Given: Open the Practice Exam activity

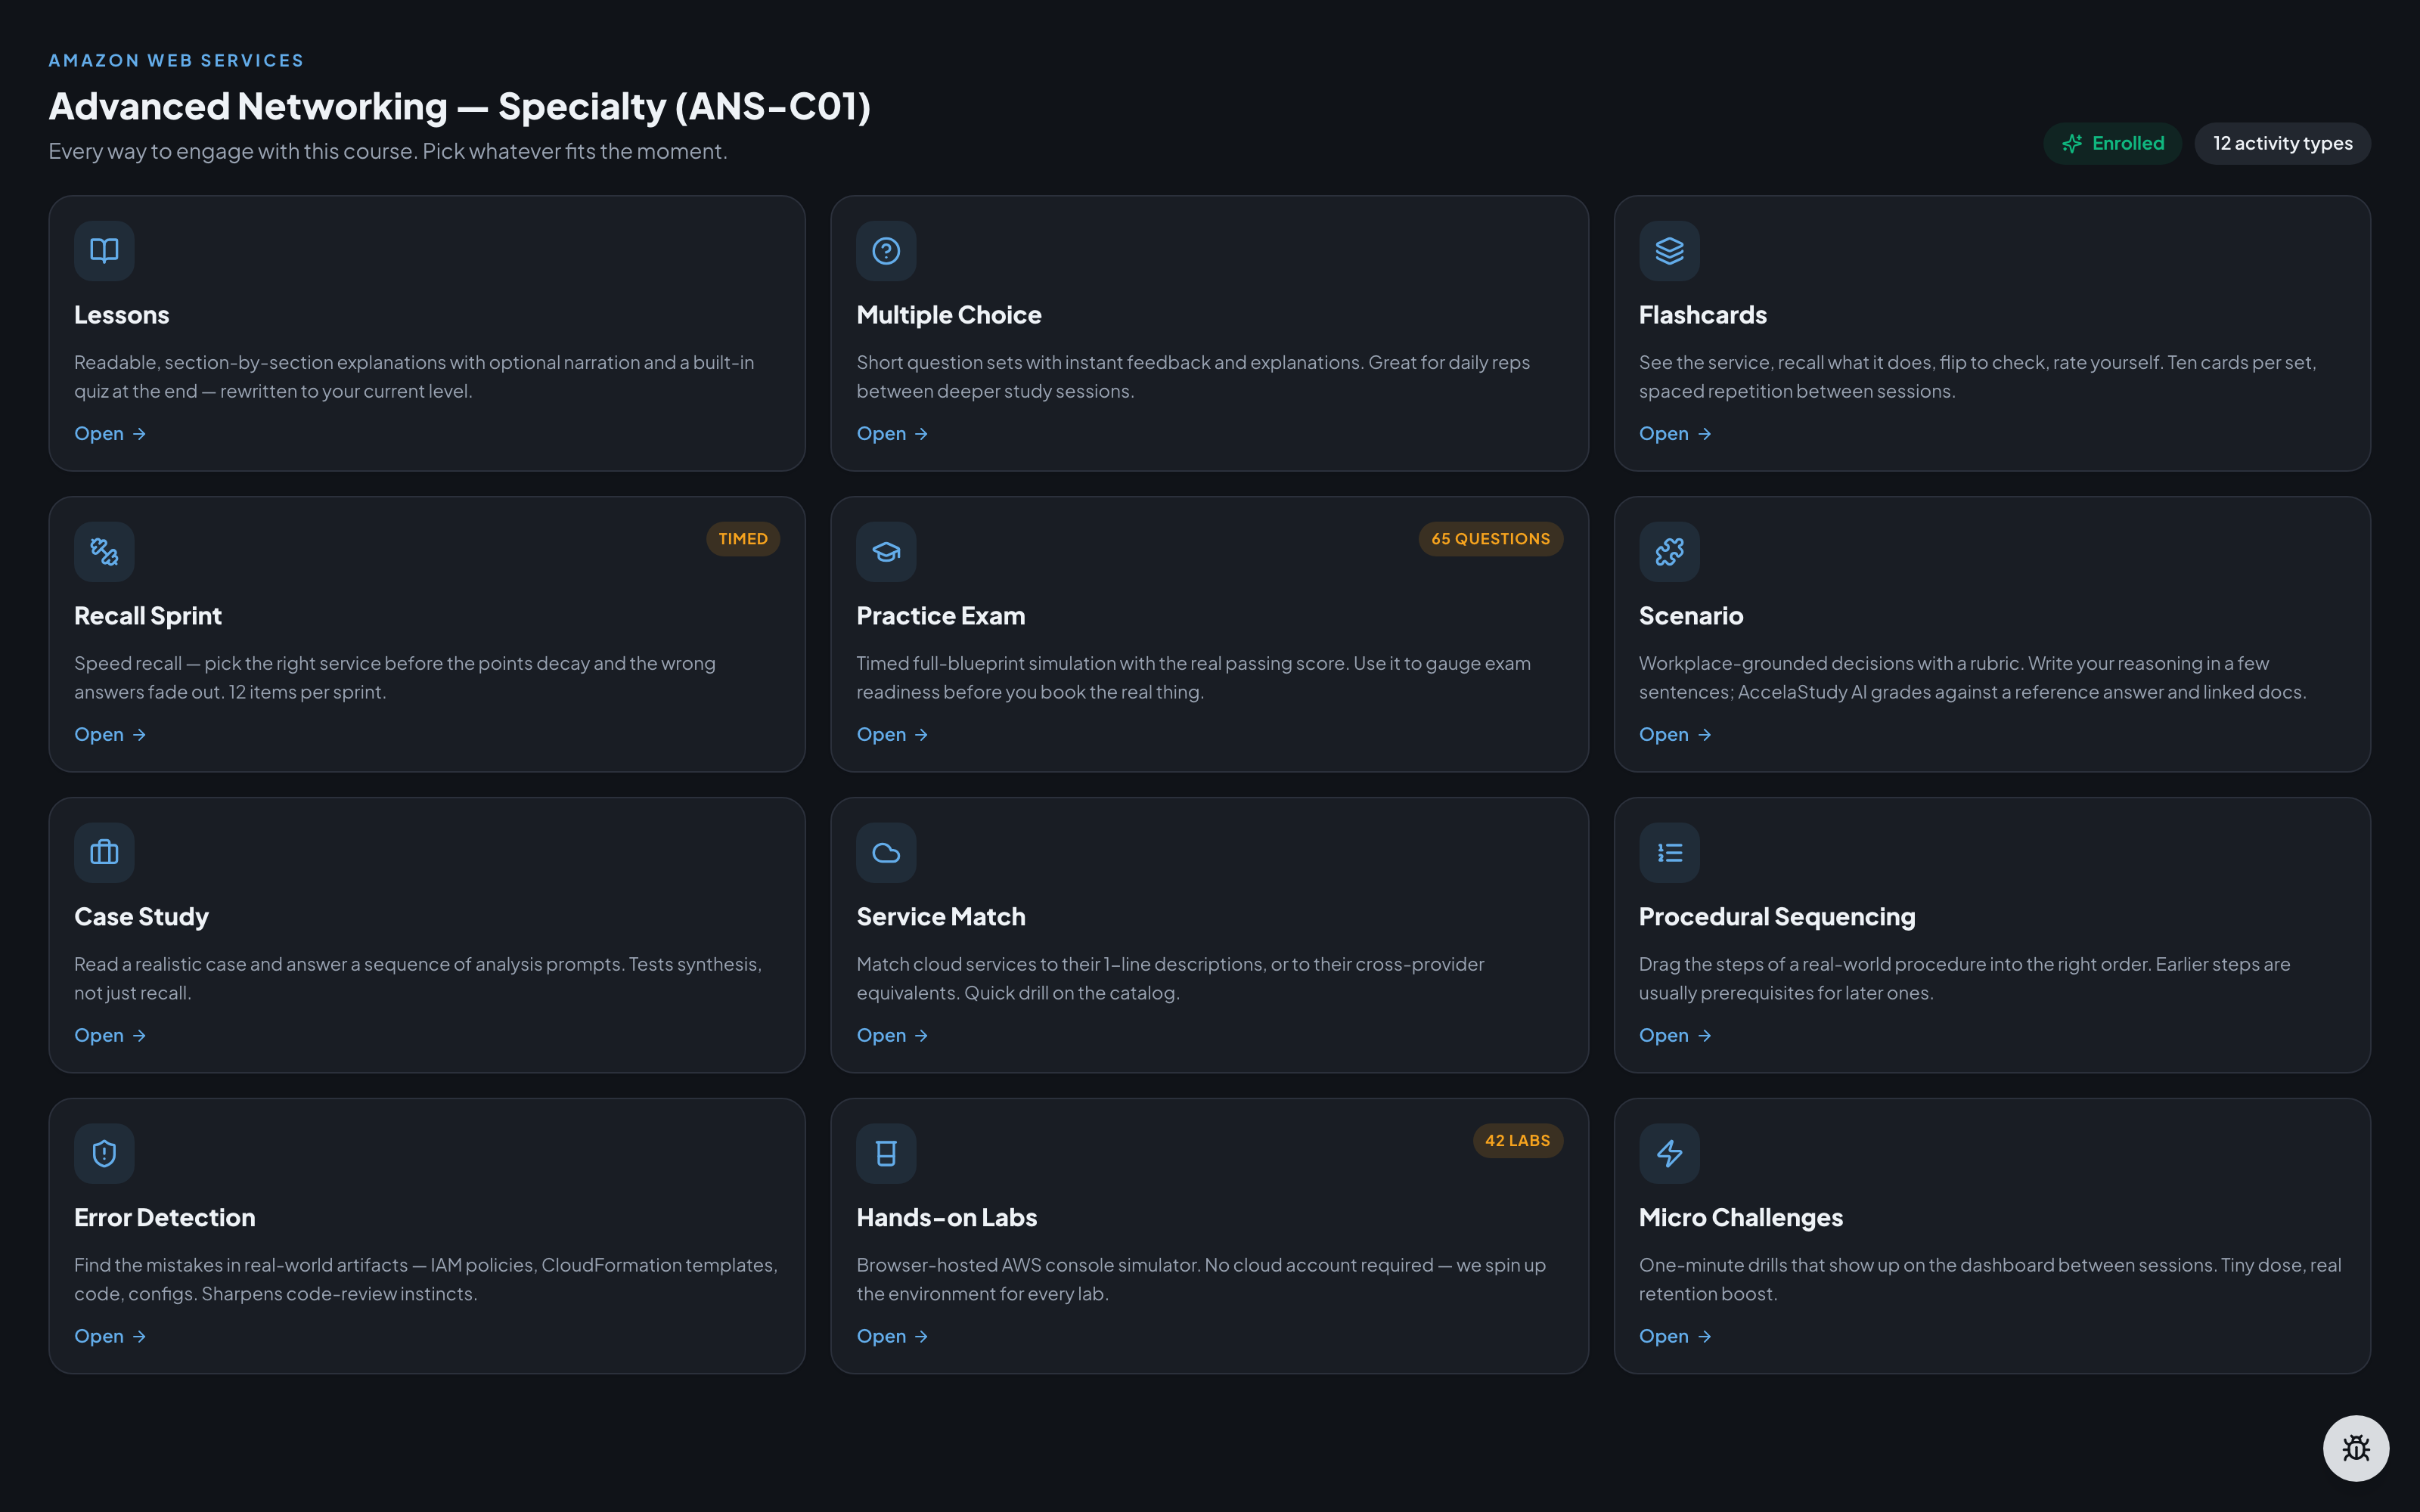Looking at the screenshot, I should [892, 734].
